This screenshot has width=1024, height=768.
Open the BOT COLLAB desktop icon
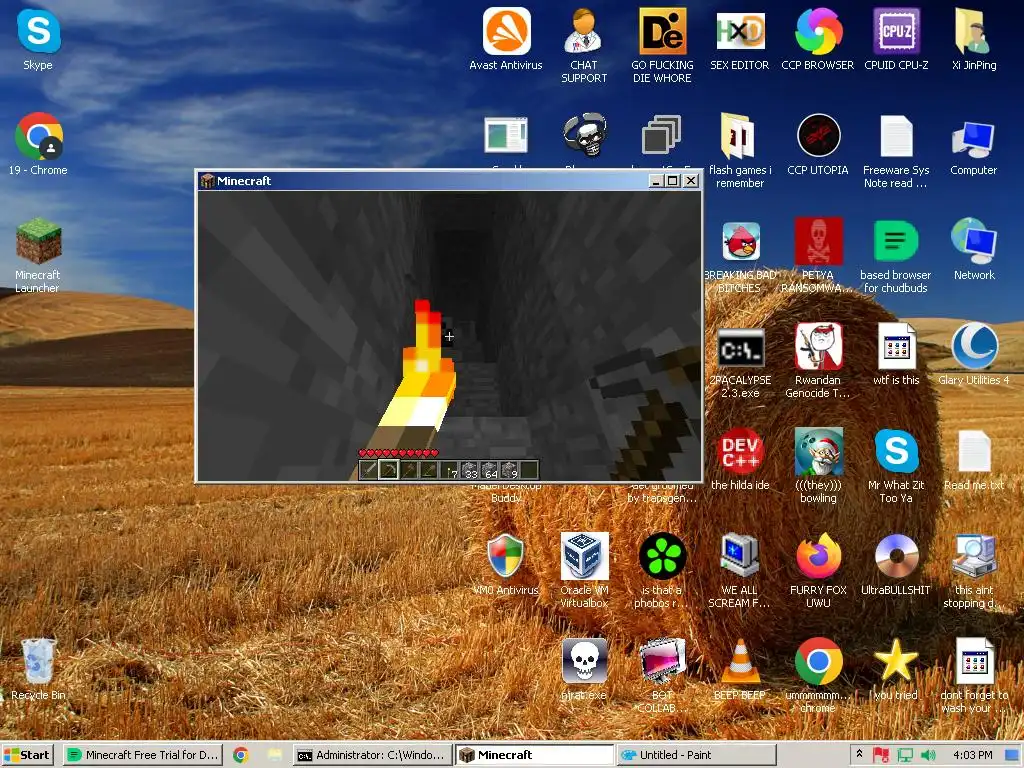click(x=662, y=676)
